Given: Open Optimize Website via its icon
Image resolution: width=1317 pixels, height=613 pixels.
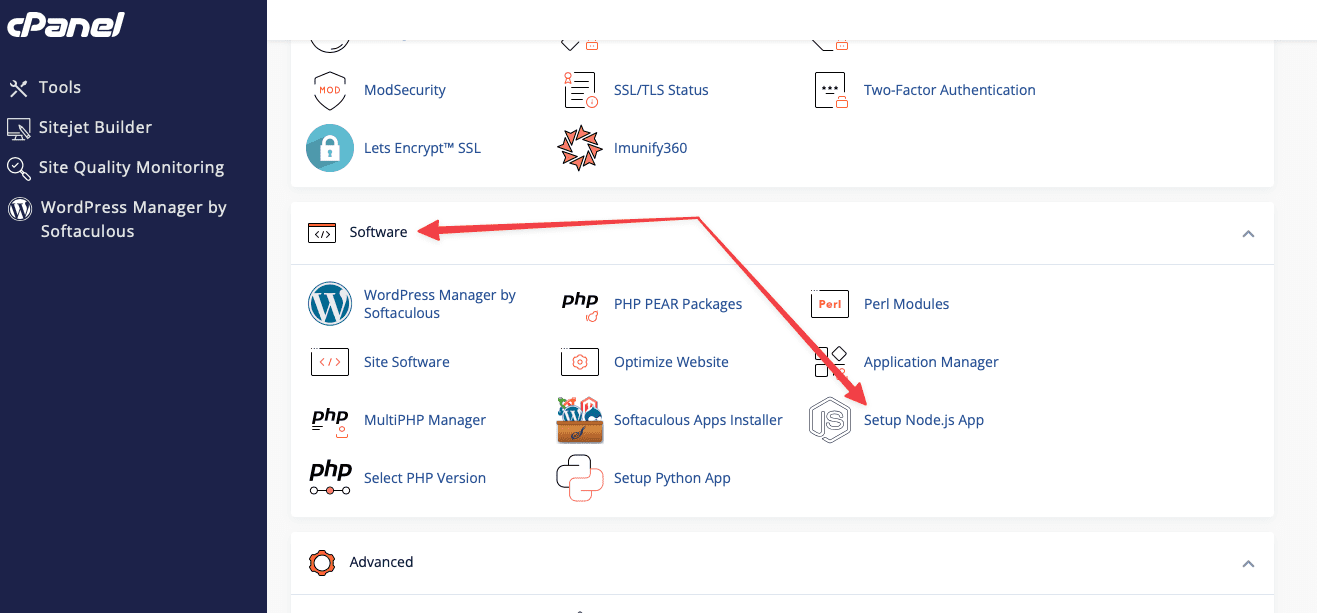Looking at the screenshot, I should coord(580,361).
